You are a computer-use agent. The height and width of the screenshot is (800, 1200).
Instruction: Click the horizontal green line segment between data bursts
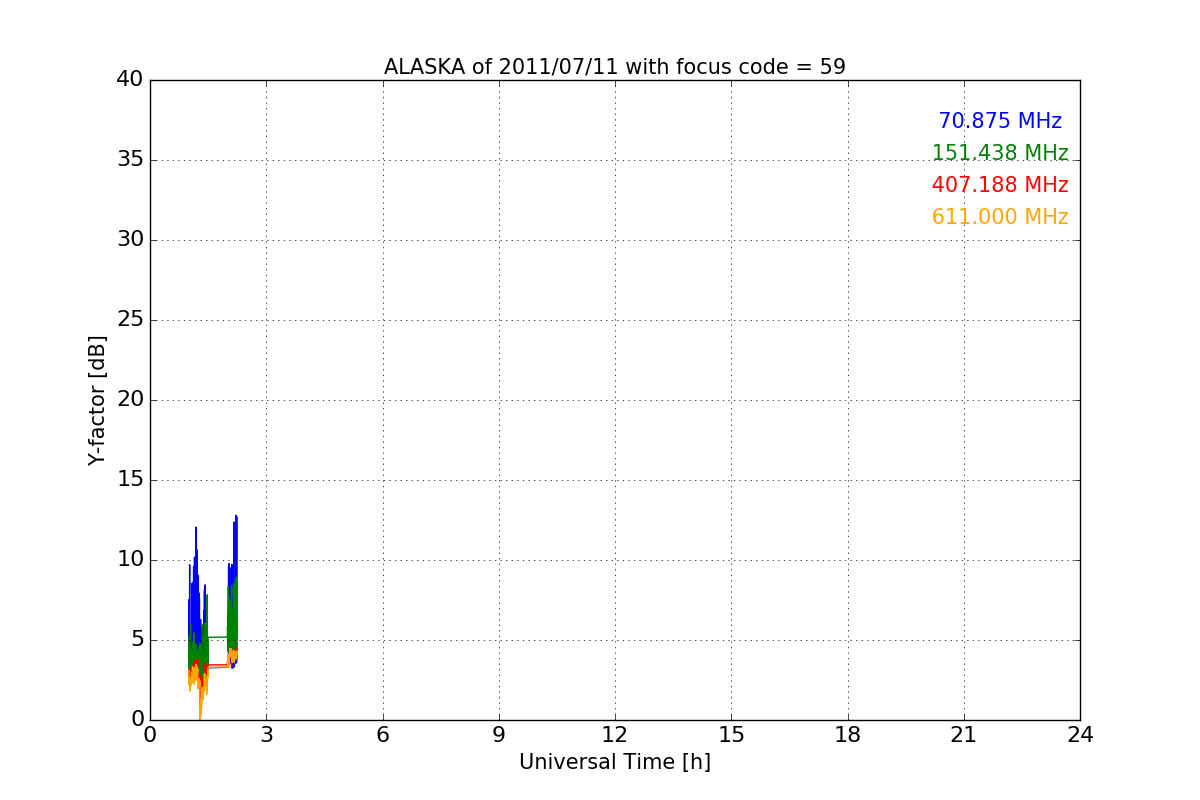[217, 637]
